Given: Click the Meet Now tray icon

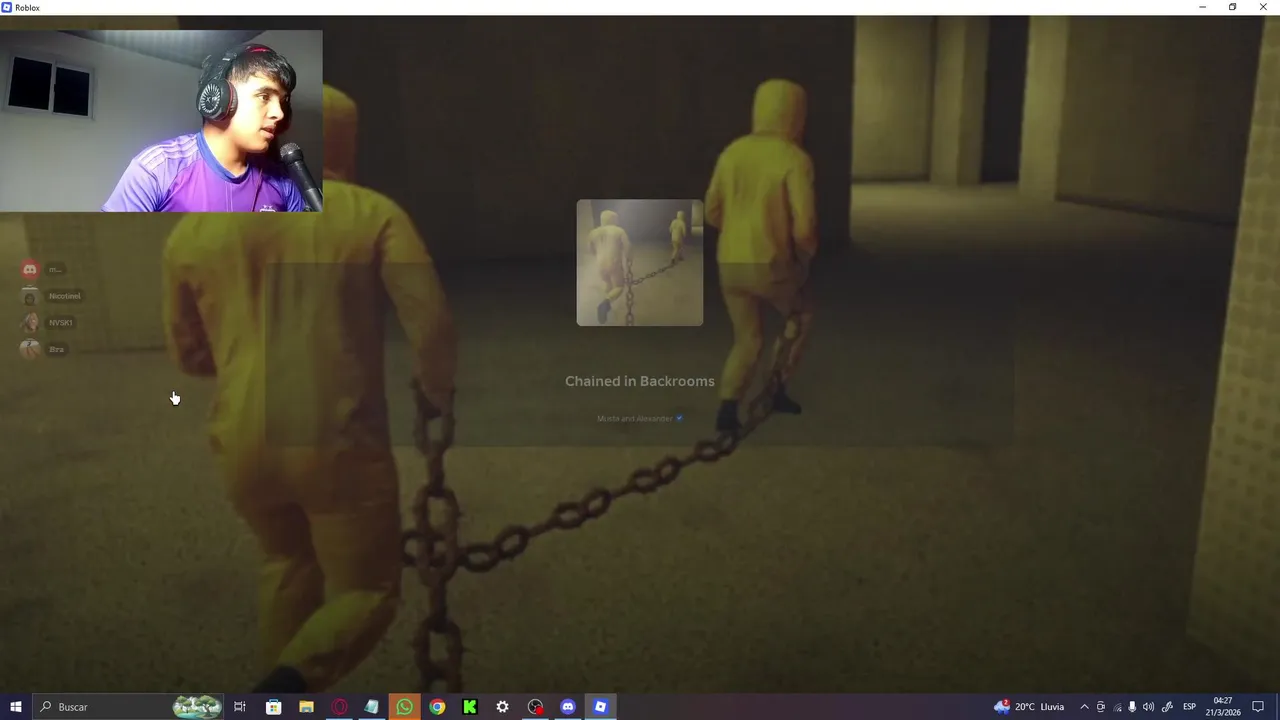Looking at the screenshot, I should tap(1101, 707).
